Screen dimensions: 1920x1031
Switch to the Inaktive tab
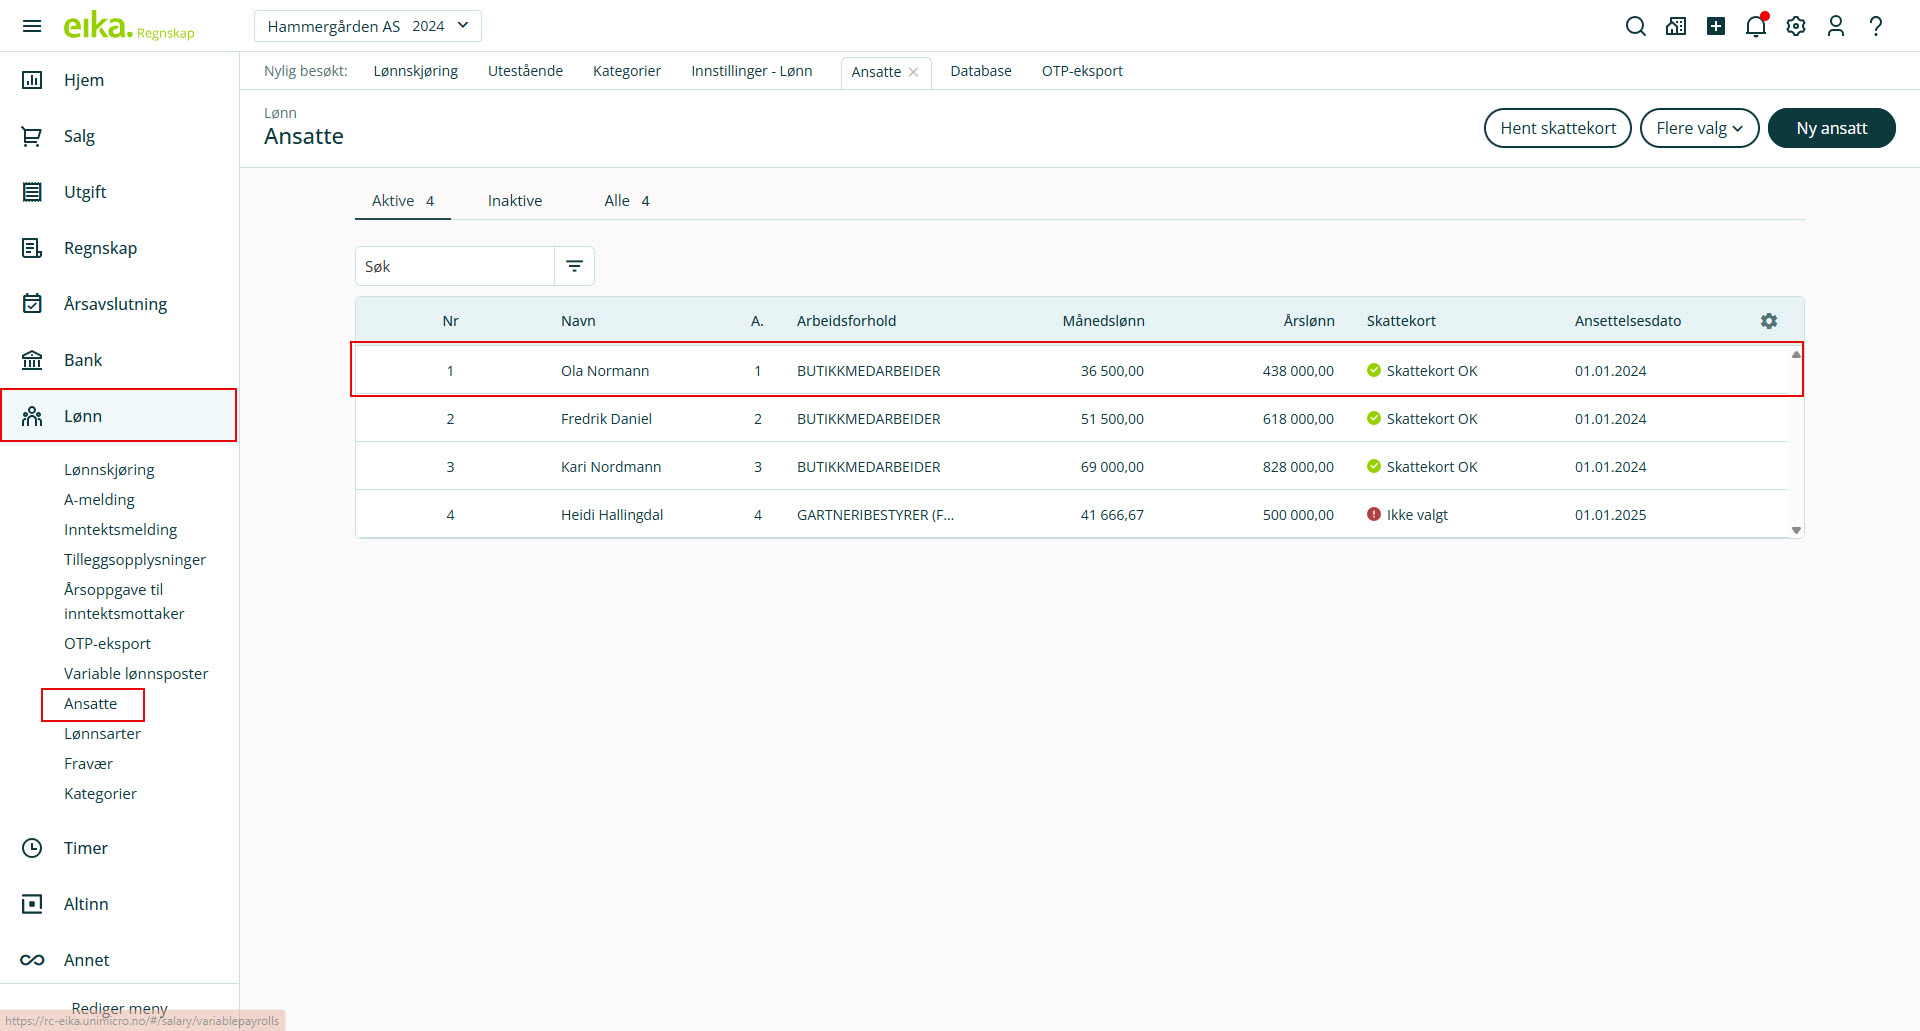[515, 201]
